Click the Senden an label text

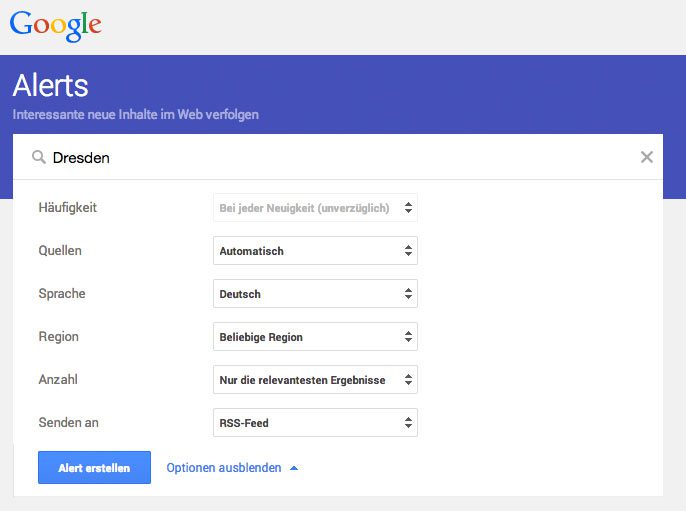click(x=68, y=423)
